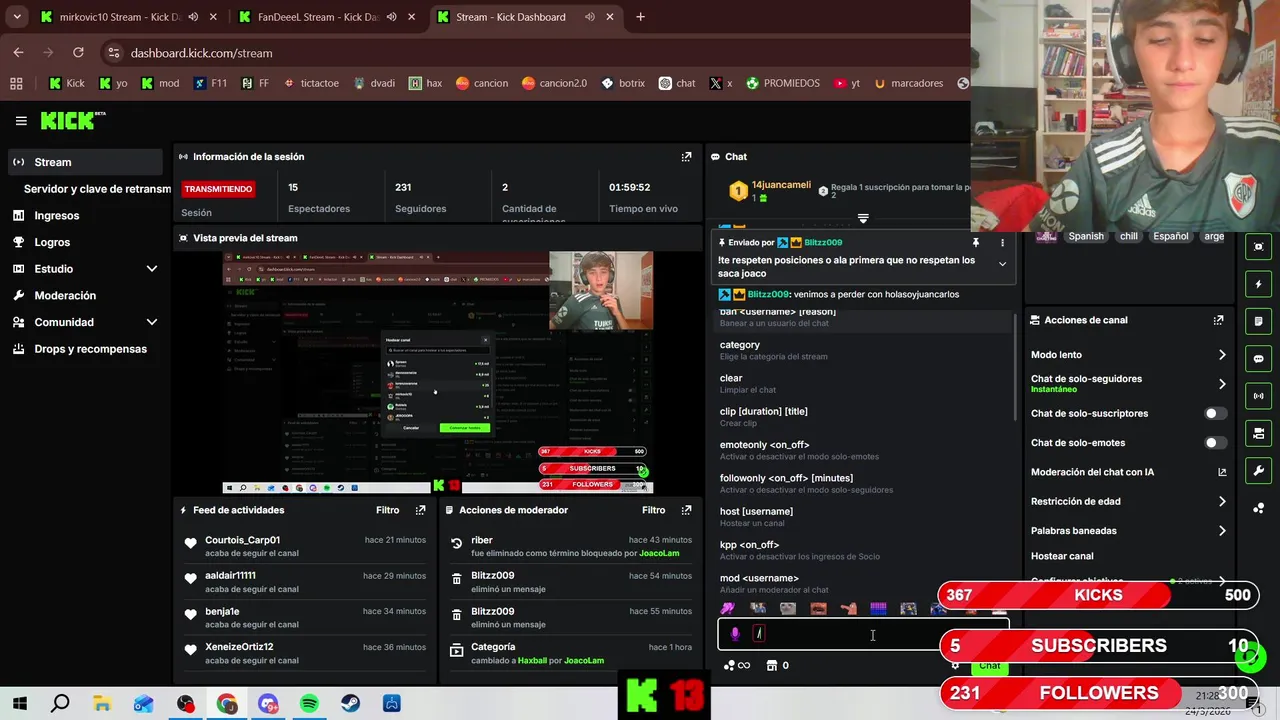The height and width of the screenshot is (720, 1280).
Task: Mute the FanDeeeL Stream browser tab audio
Action: [x=392, y=17]
